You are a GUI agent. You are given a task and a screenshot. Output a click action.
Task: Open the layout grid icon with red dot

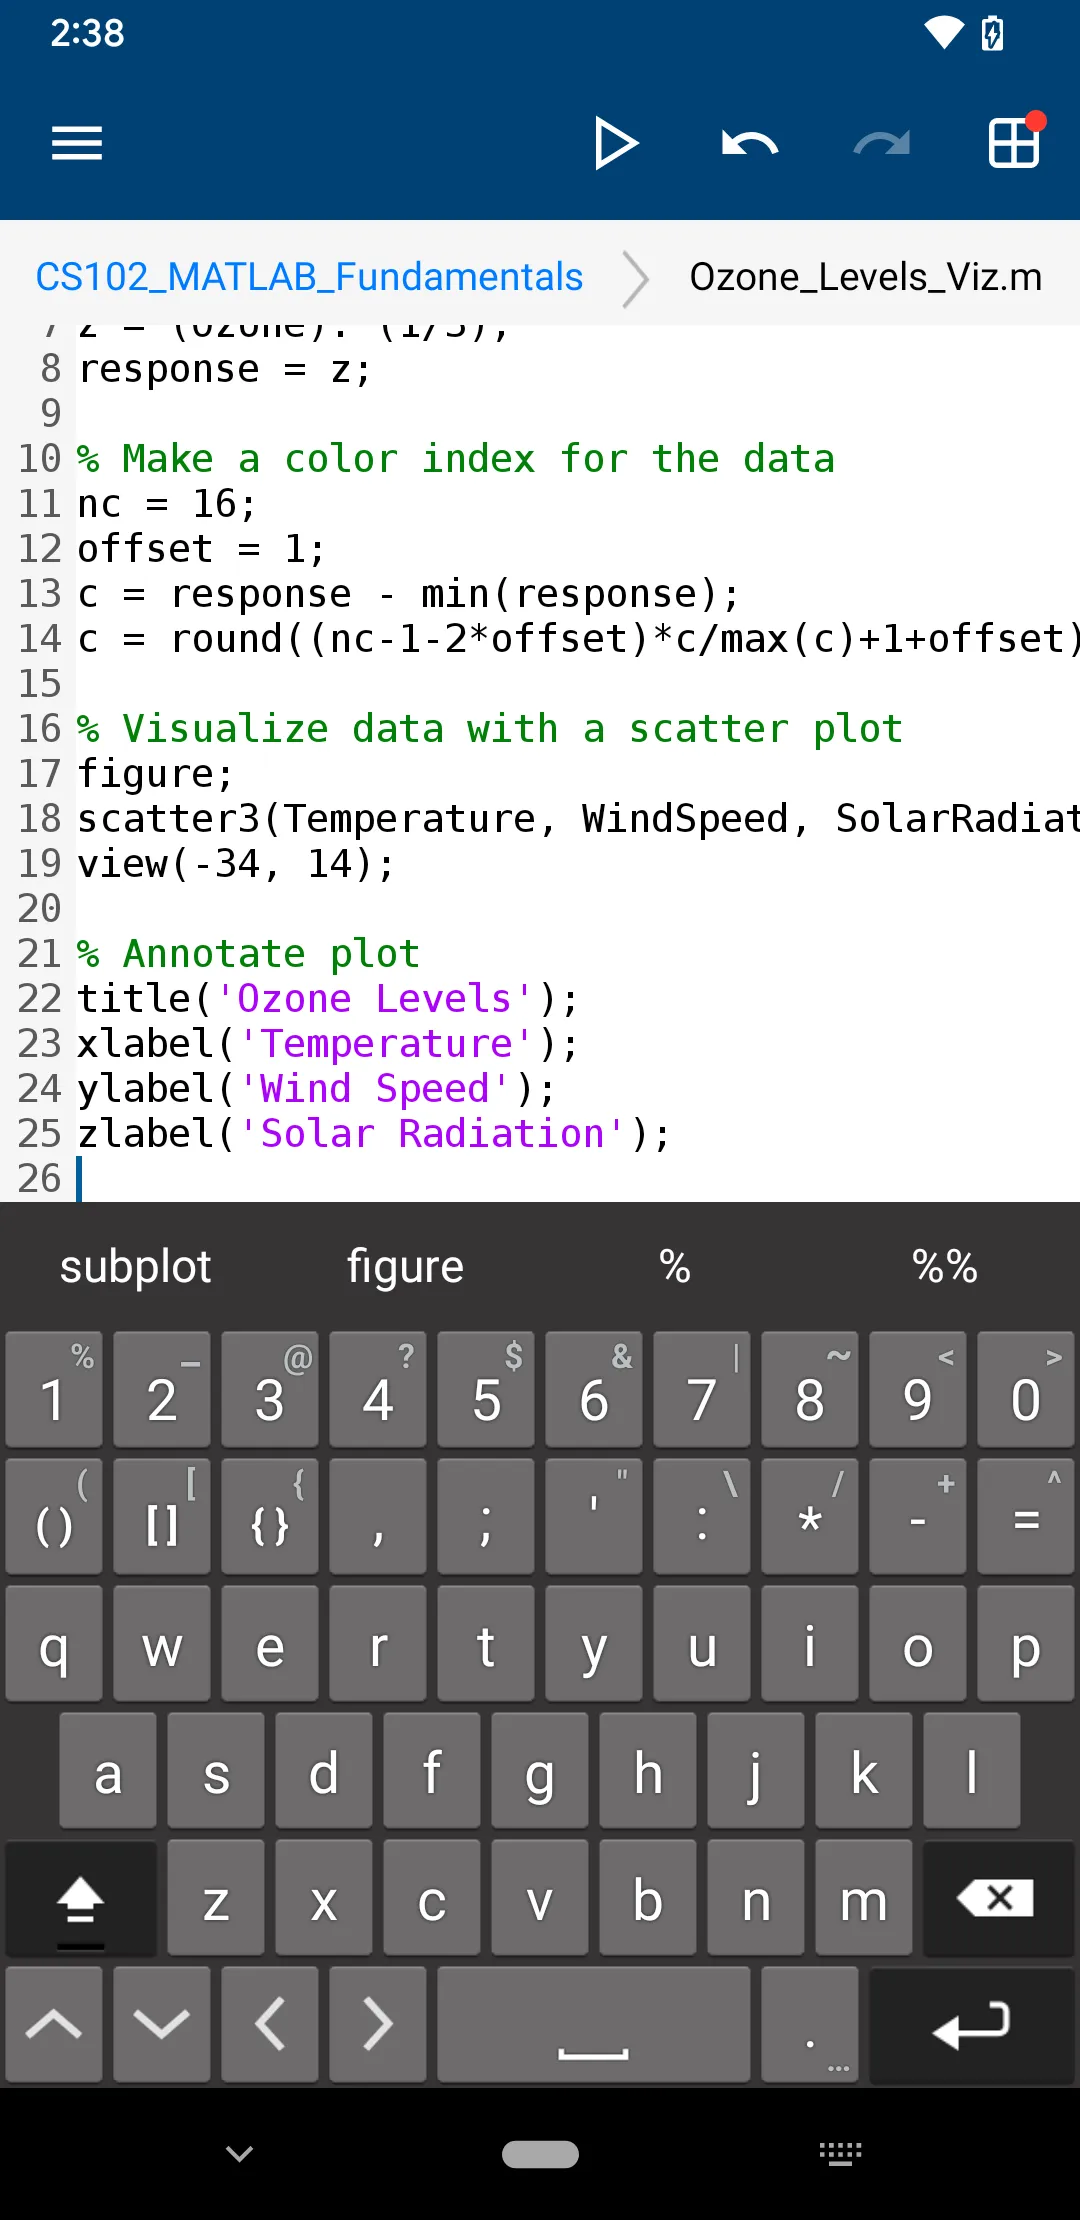point(1015,141)
